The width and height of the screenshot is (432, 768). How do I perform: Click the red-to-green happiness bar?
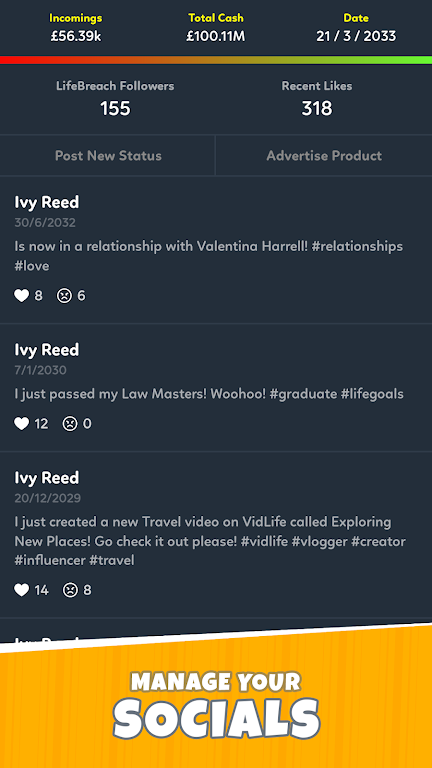(x=216, y=60)
